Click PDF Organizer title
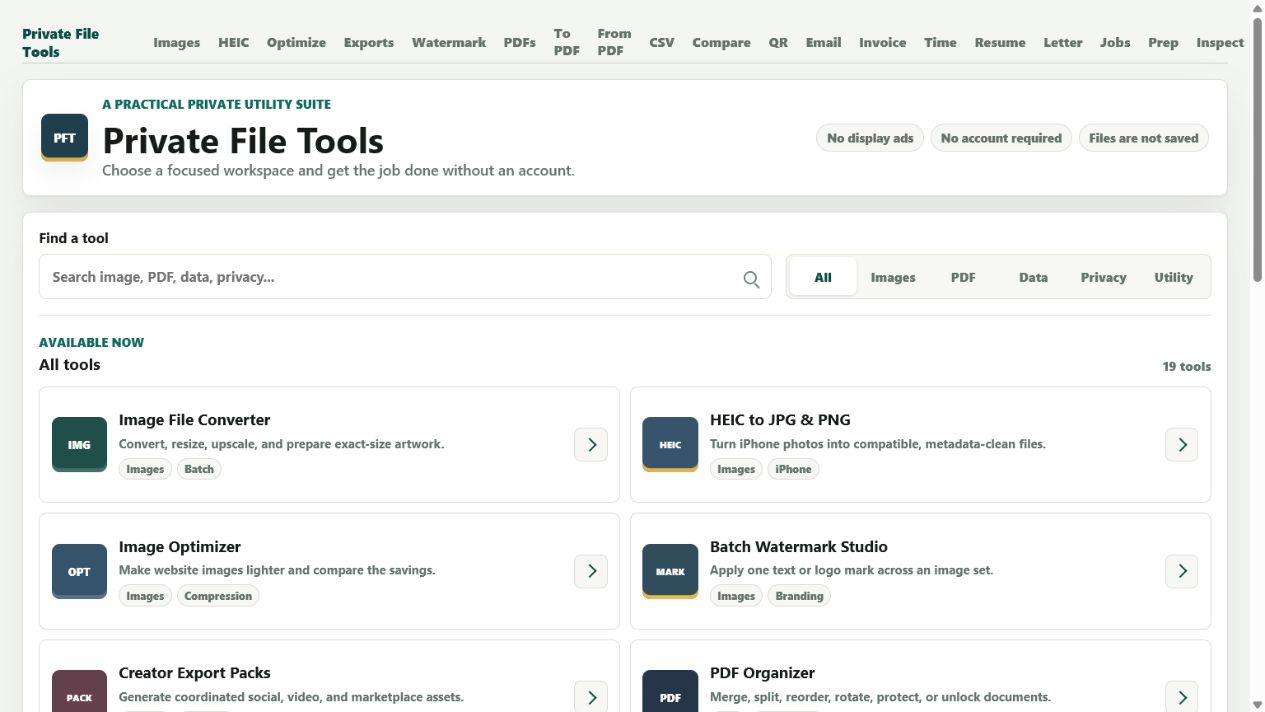Screen dimensions: 1265x712 (x=762, y=673)
